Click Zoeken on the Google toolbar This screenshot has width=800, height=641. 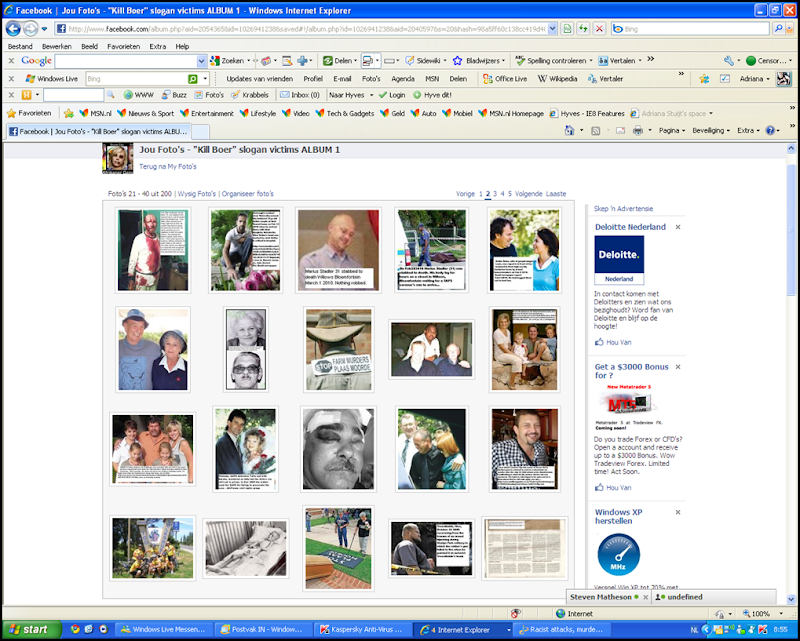coord(228,61)
